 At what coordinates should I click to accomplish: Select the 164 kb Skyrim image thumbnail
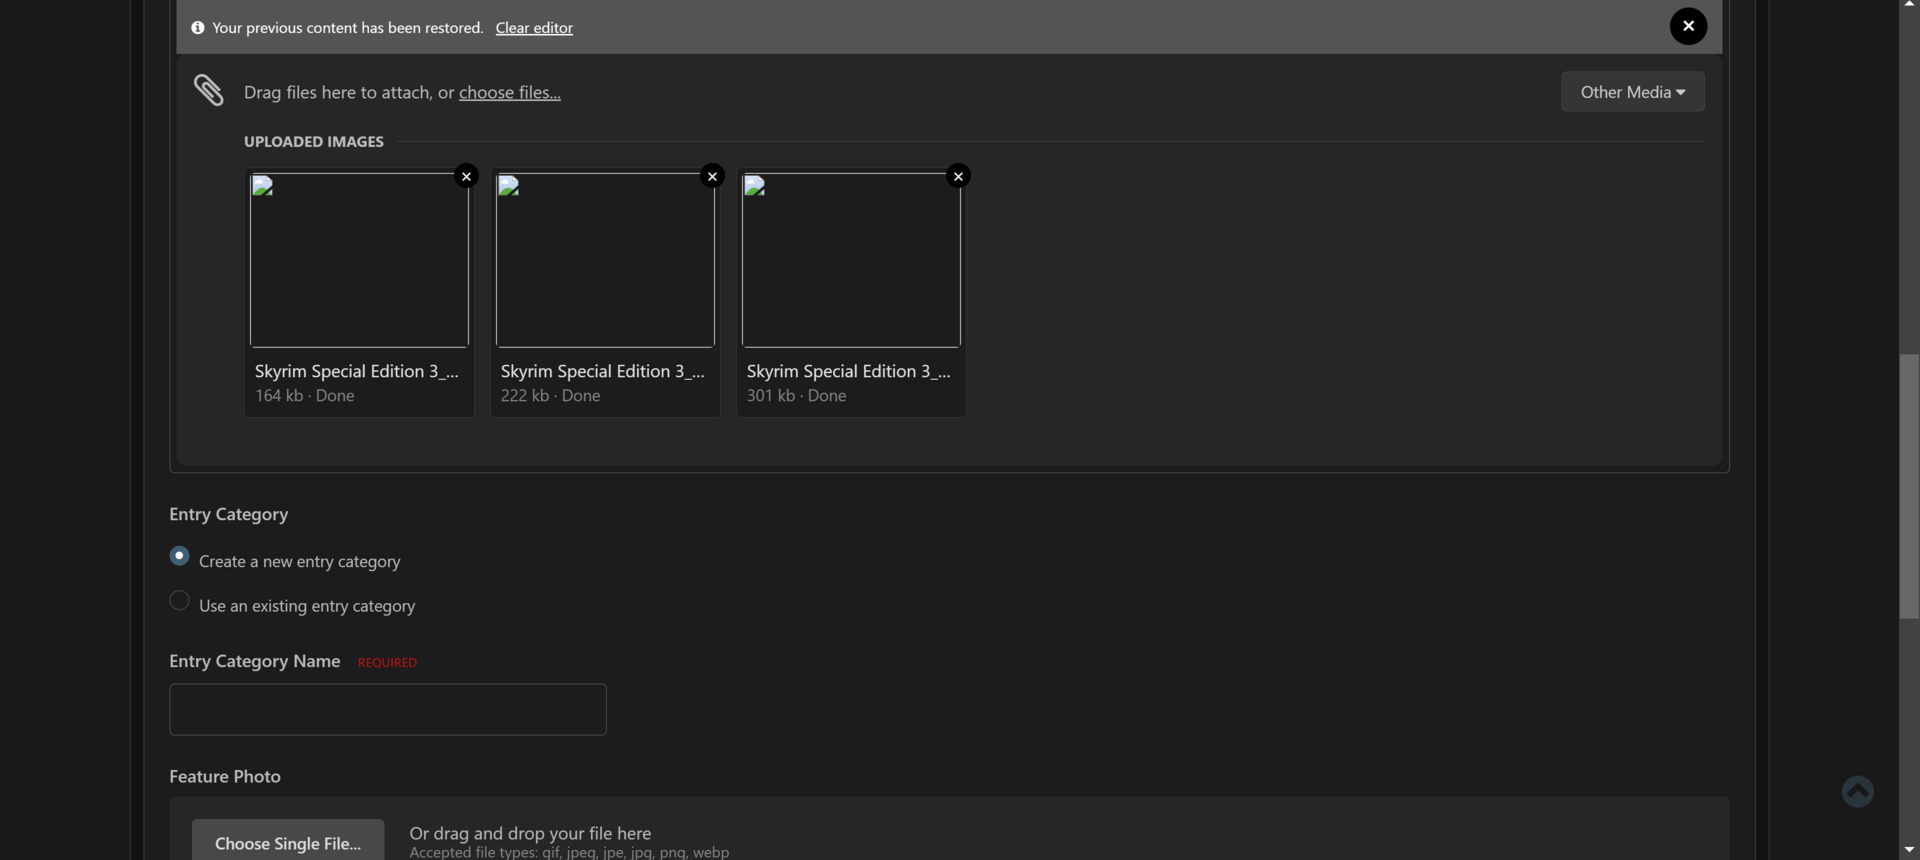click(x=359, y=260)
